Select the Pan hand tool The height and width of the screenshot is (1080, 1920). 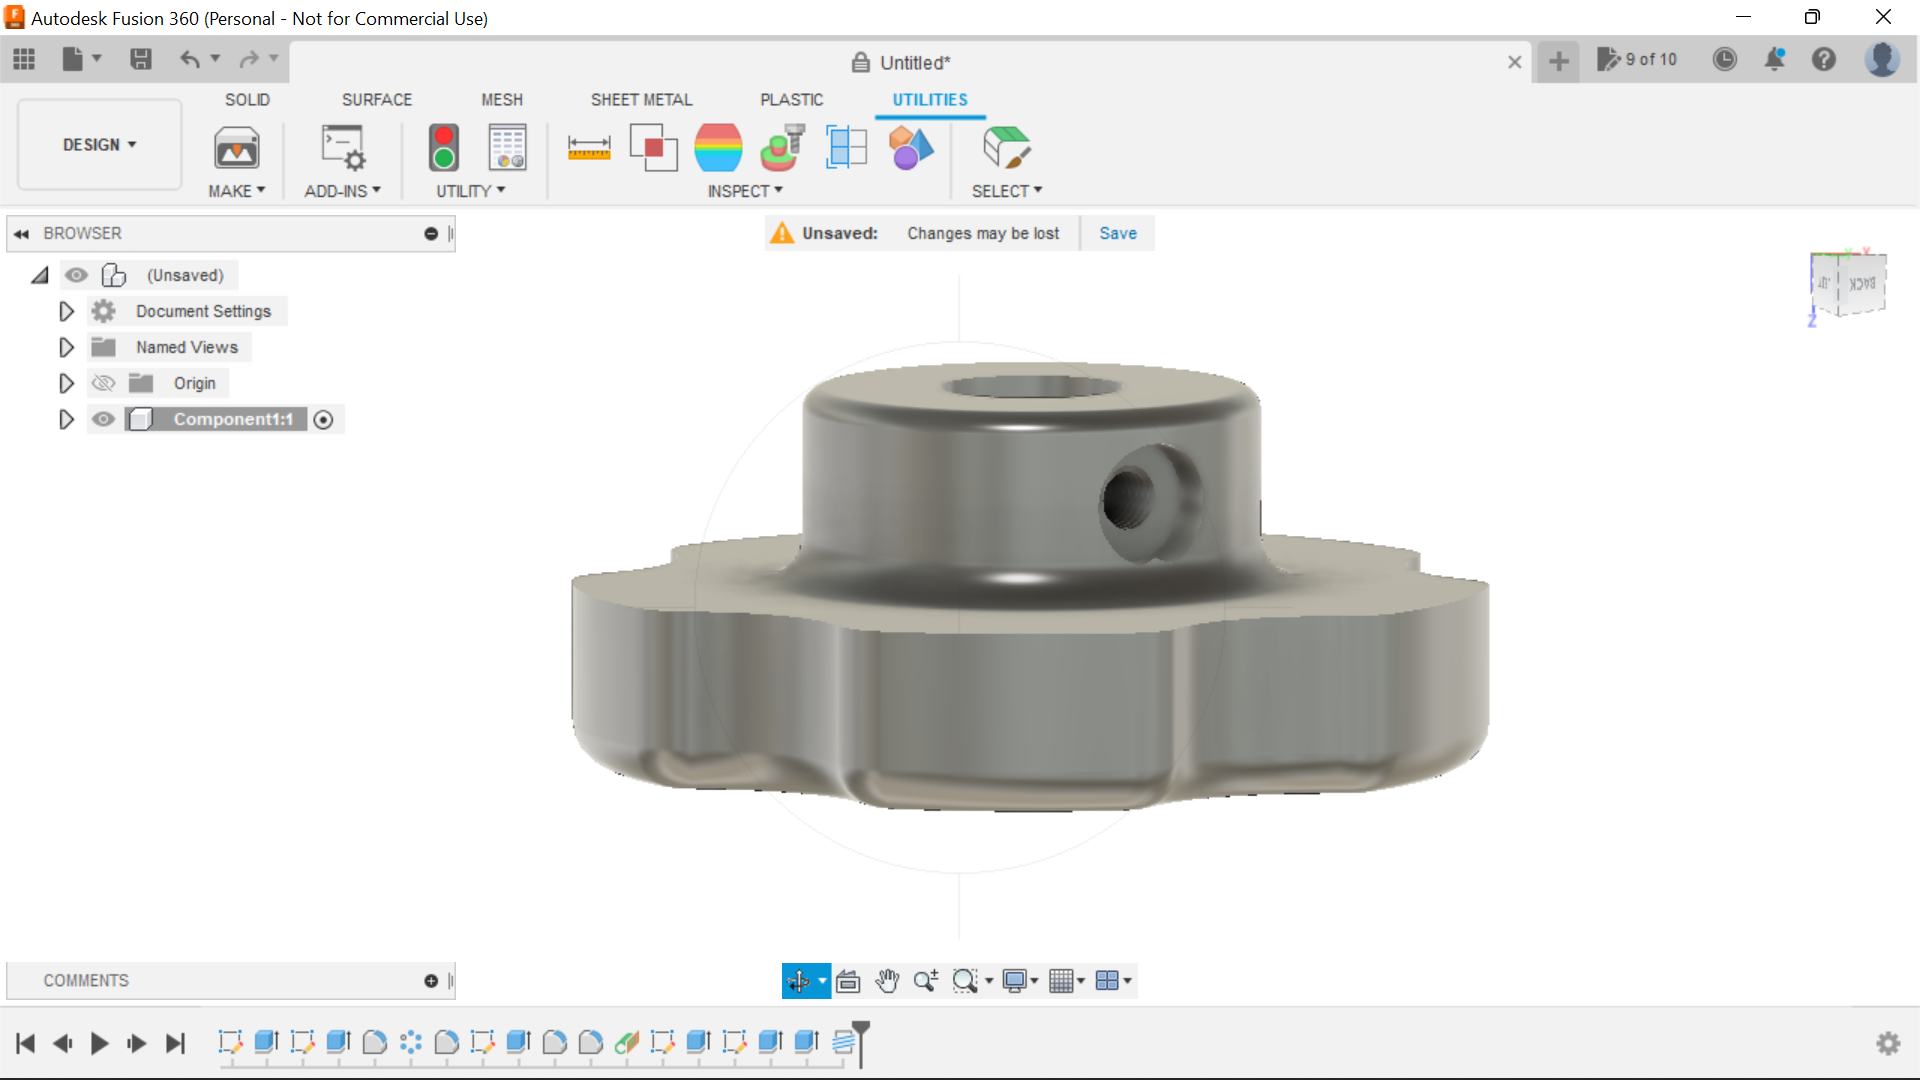(x=887, y=981)
